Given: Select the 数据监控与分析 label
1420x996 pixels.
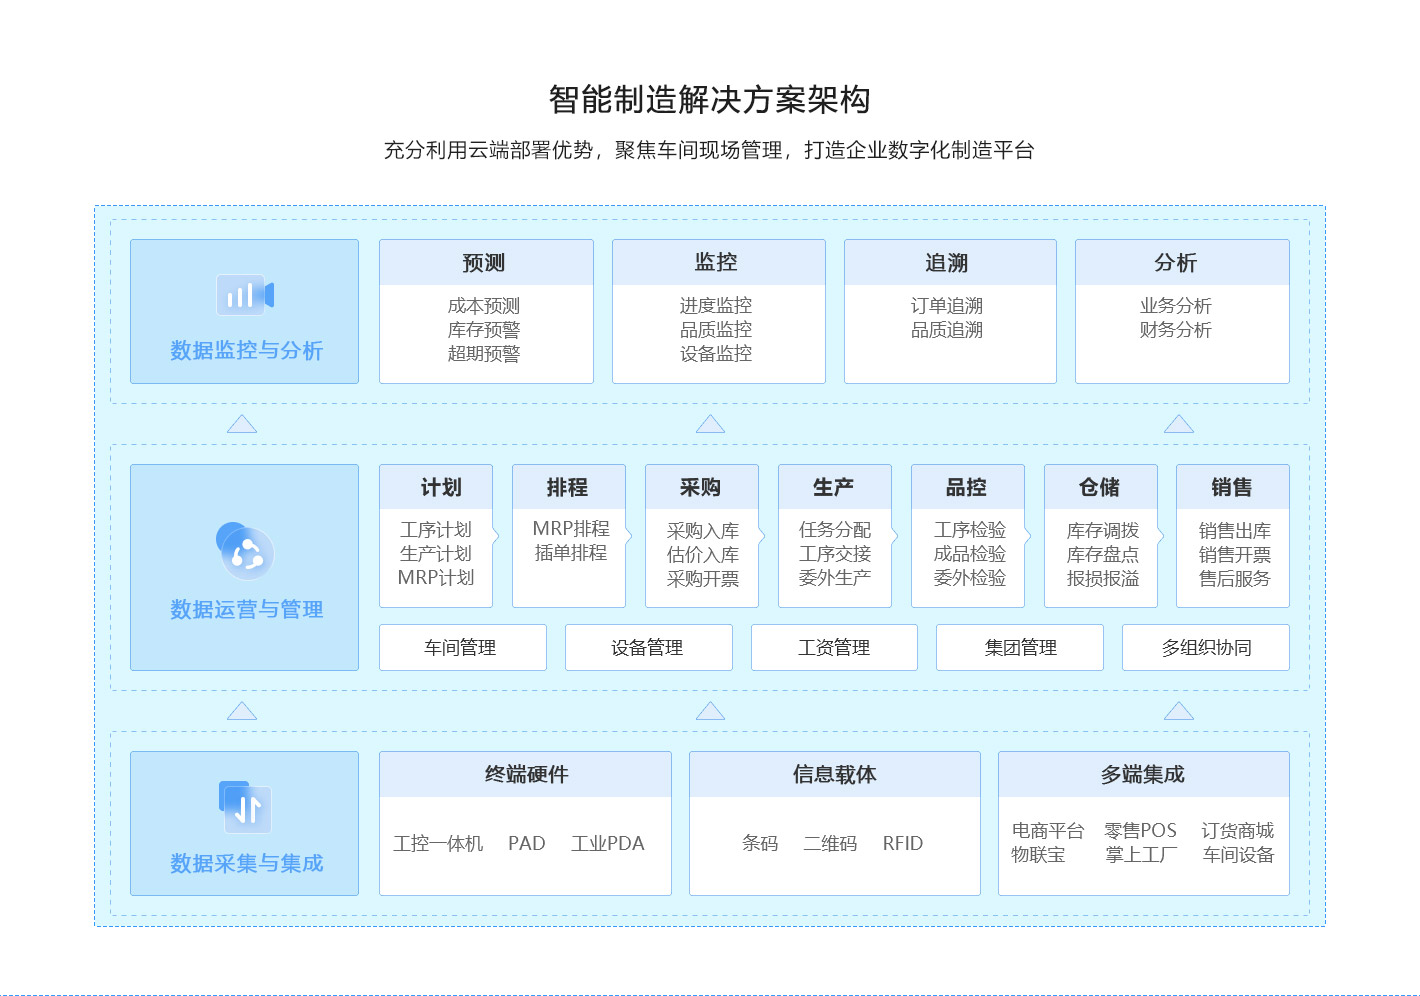Looking at the screenshot, I should (246, 350).
